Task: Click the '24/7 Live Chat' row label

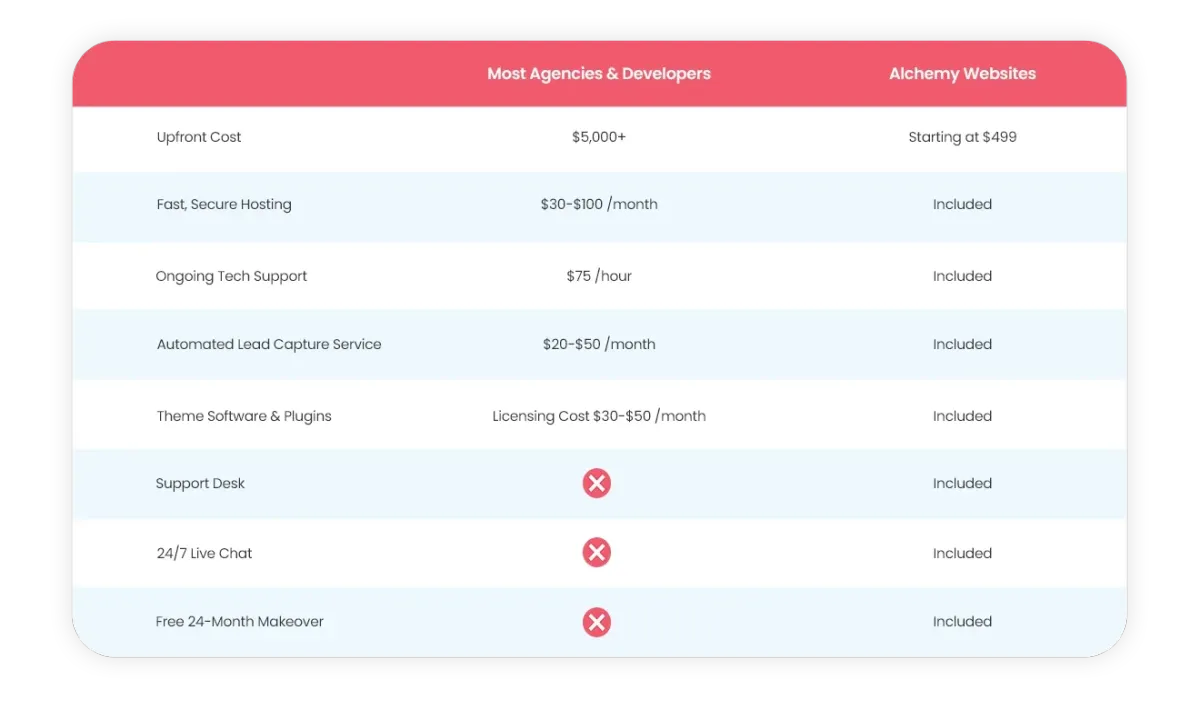Action: [204, 553]
